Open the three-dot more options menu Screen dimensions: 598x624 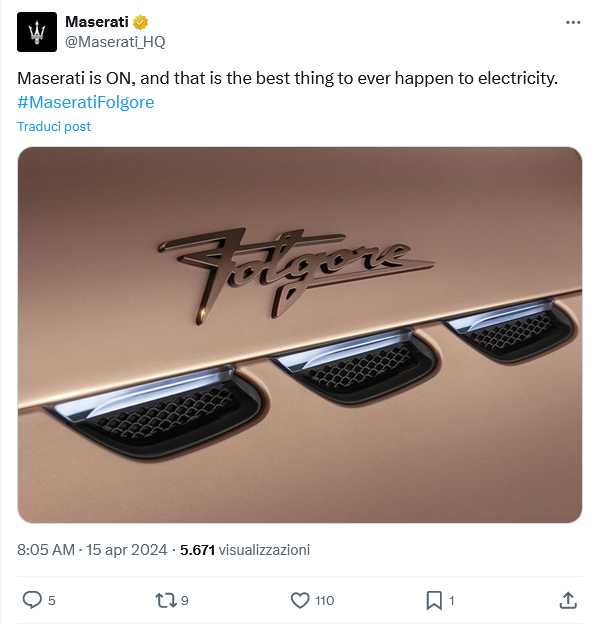coord(573,23)
